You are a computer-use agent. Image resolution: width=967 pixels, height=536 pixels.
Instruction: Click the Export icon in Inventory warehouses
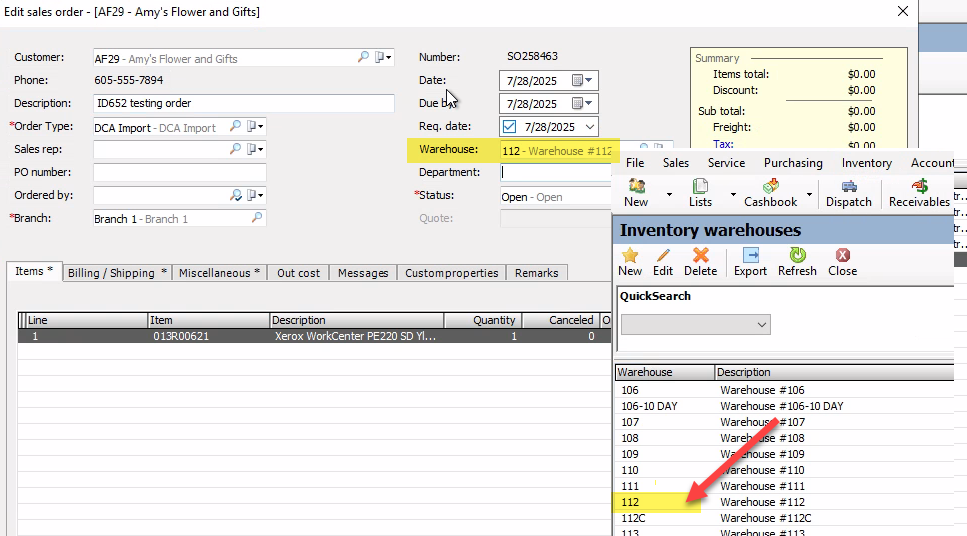point(750,262)
